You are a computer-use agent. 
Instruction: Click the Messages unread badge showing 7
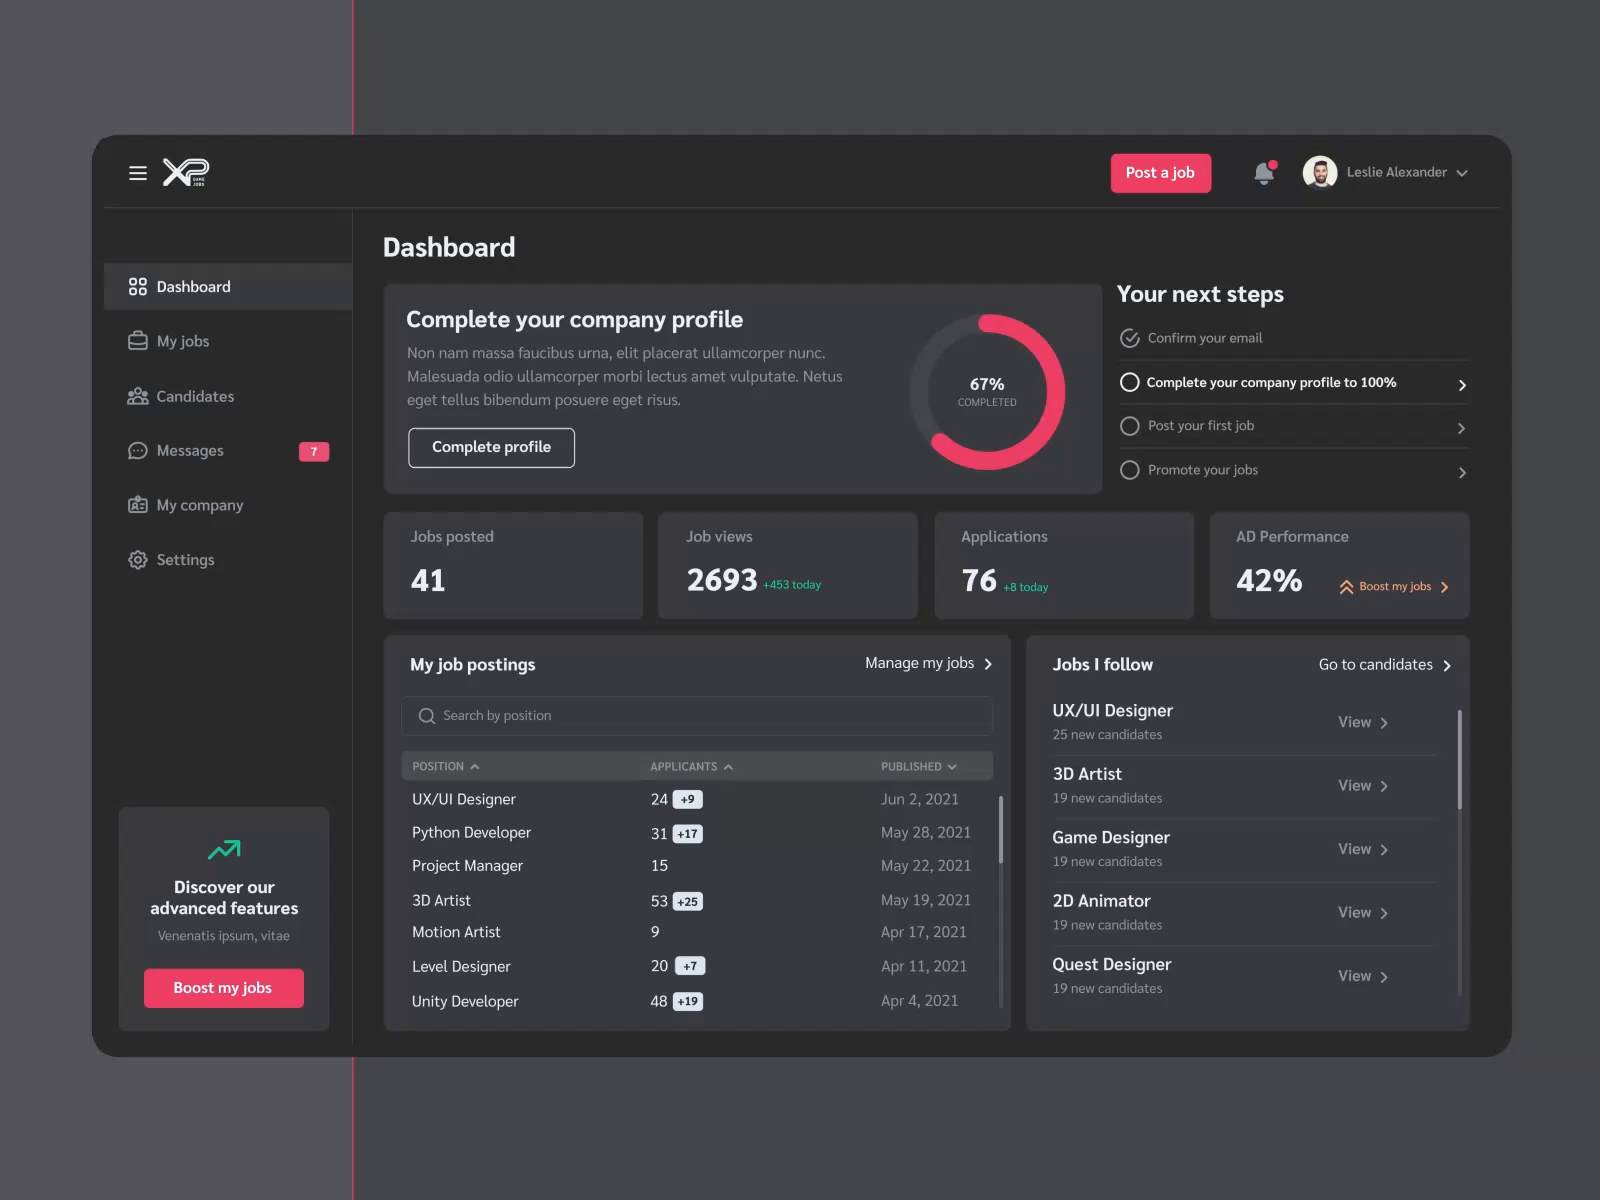(314, 452)
